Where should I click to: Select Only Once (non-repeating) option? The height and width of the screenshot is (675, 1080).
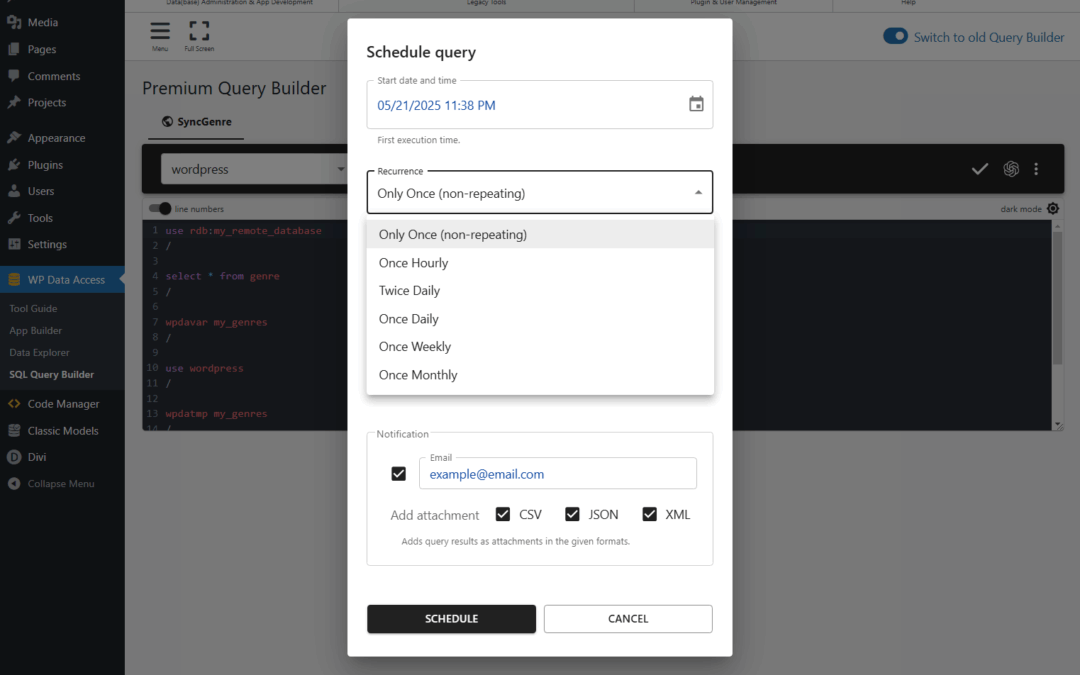[x=540, y=235]
